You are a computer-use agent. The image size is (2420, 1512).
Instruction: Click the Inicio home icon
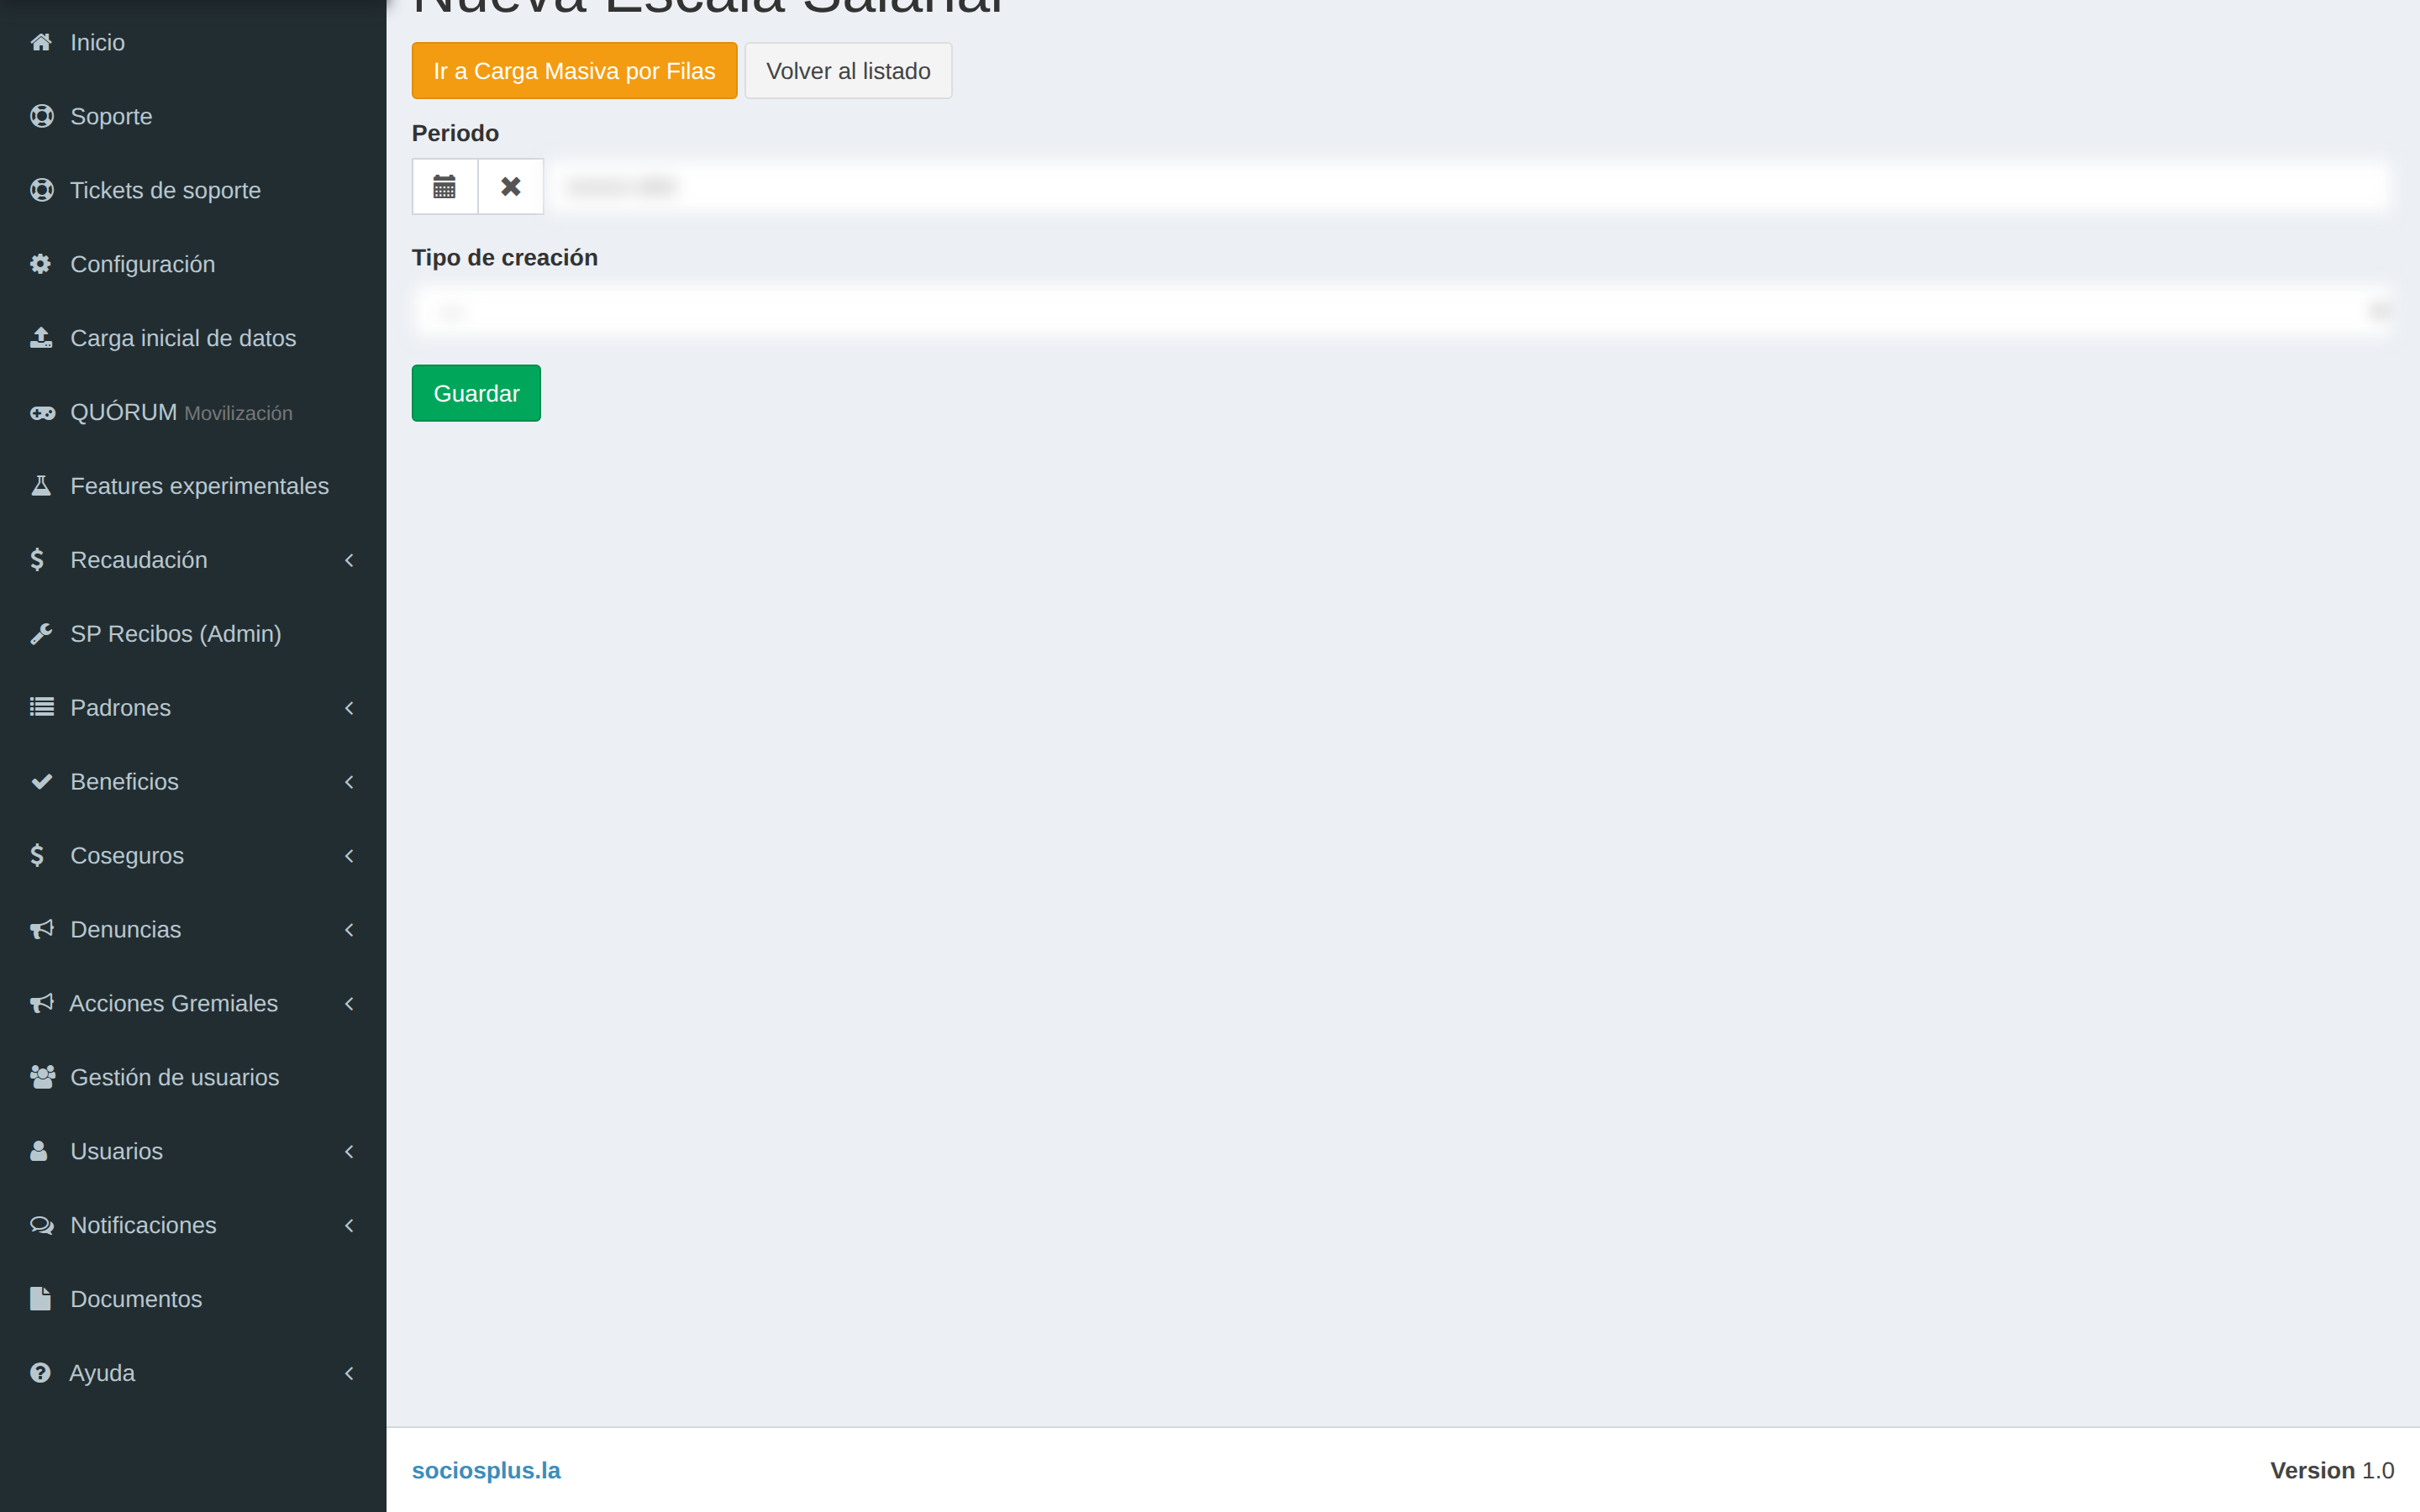[41, 42]
